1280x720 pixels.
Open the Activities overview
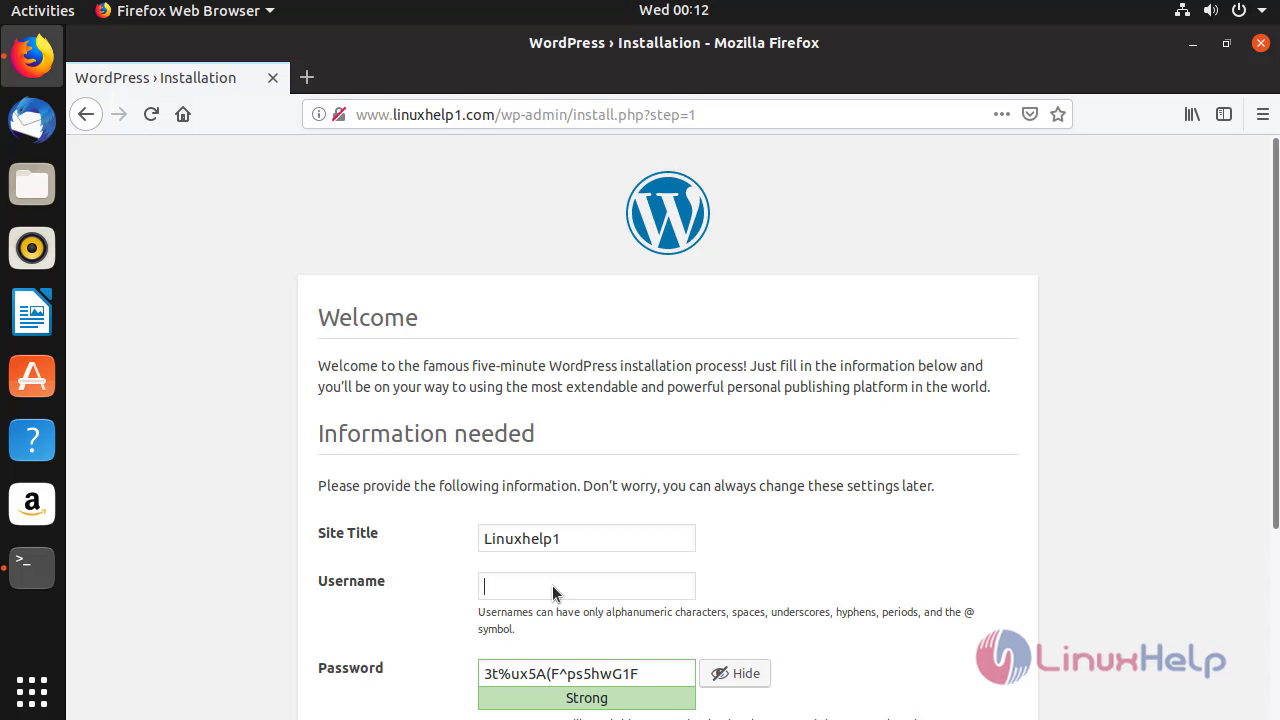point(43,10)
